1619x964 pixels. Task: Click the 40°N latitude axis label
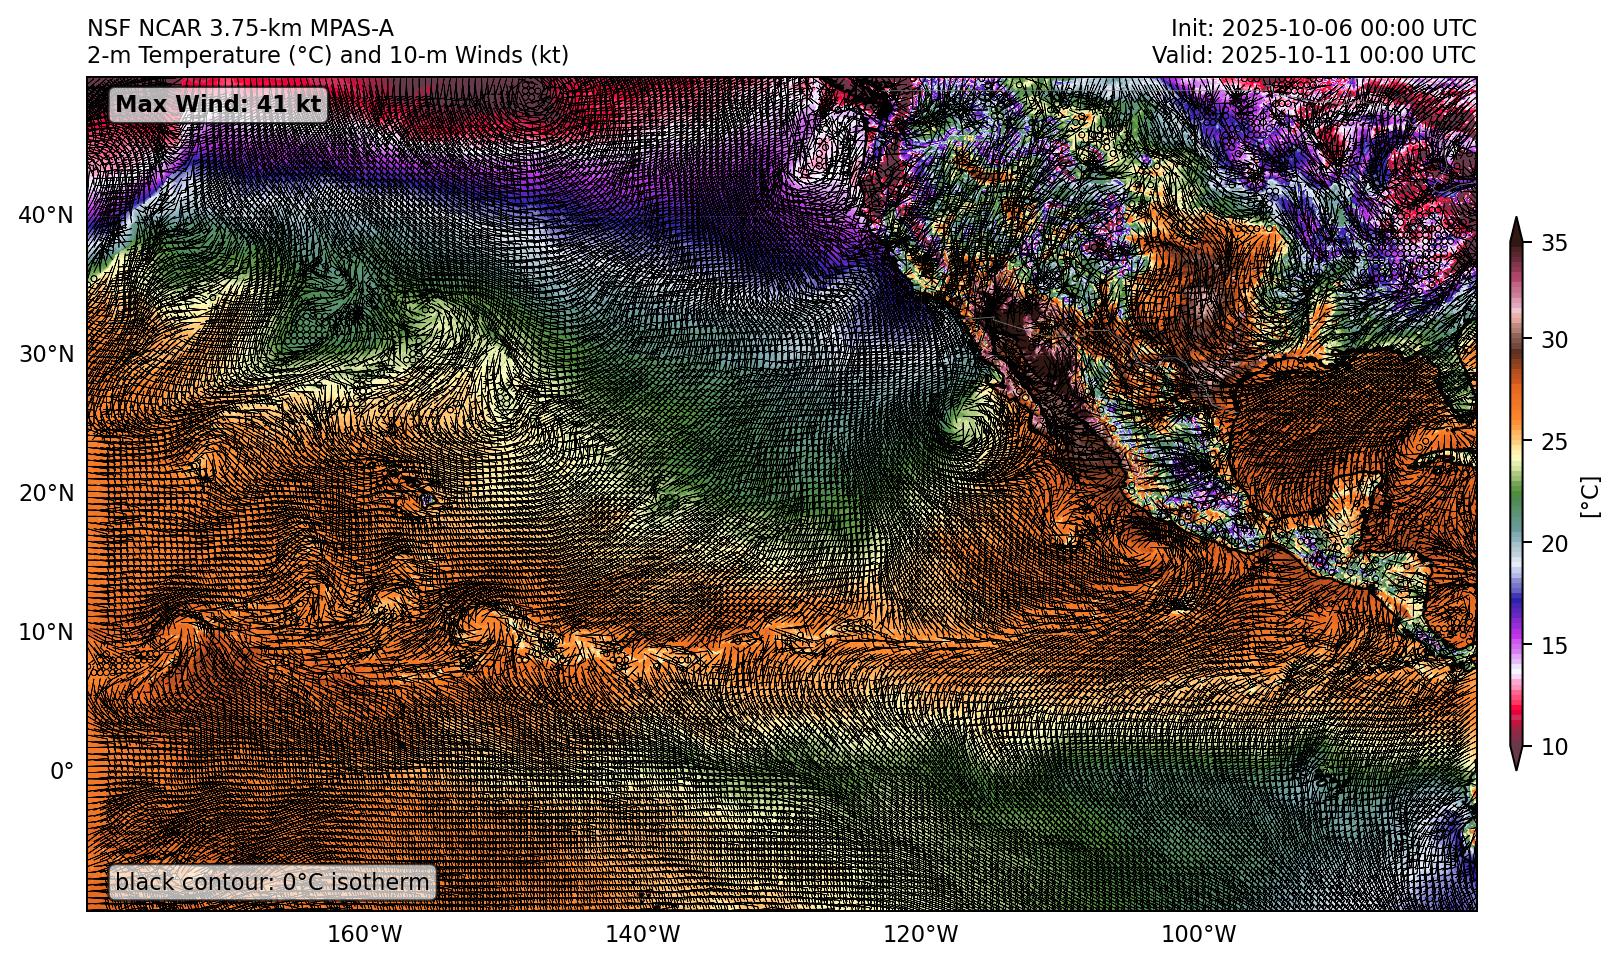(x=45, y=215)
